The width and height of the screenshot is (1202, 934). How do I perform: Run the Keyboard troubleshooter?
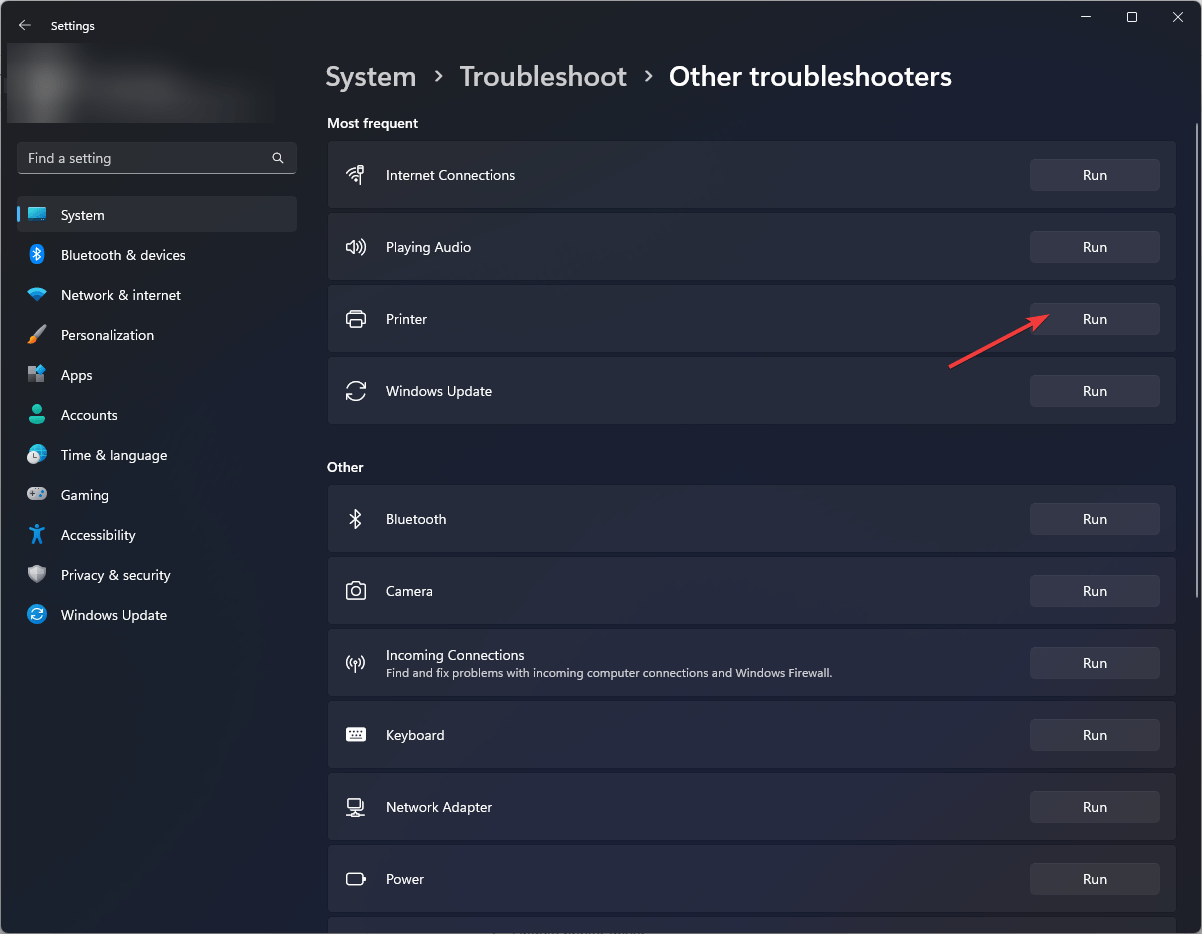1095,735
